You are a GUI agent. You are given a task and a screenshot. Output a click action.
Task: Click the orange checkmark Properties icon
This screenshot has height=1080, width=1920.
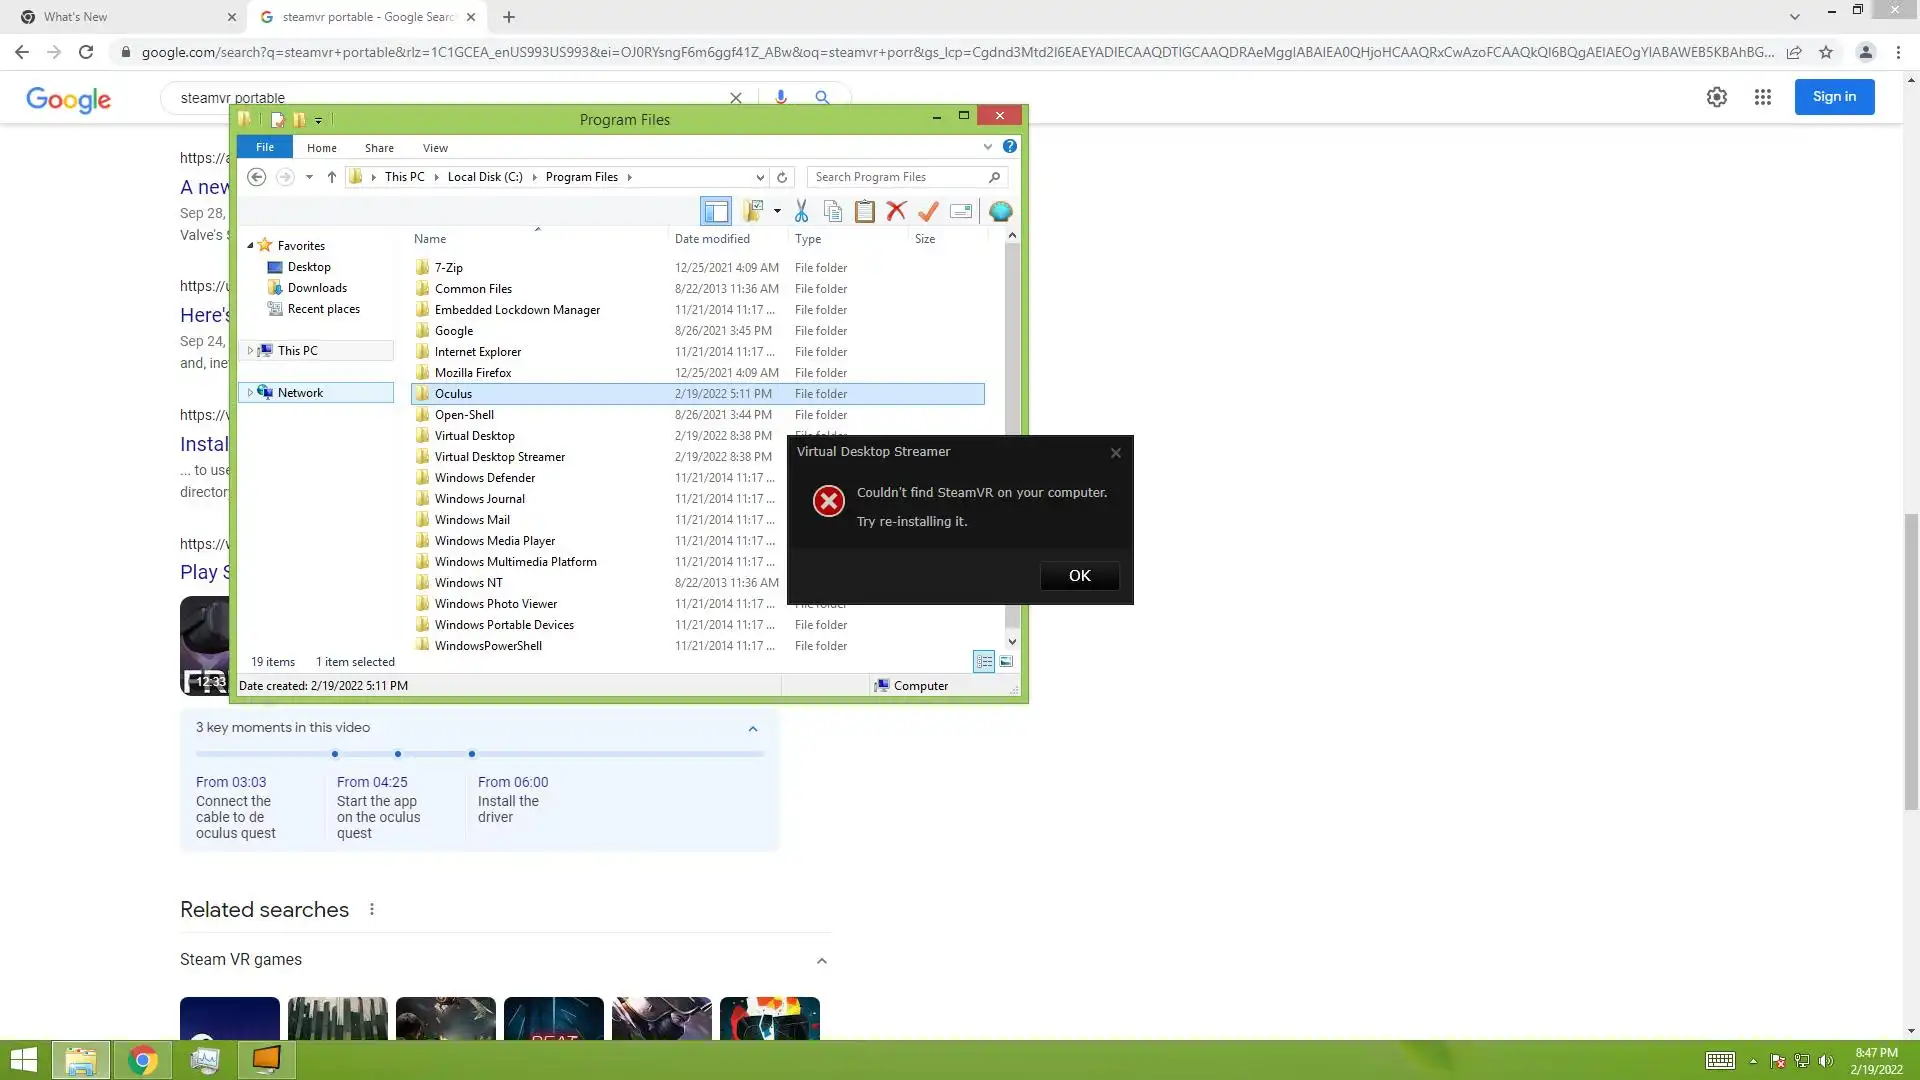pyautogui.click(x=928, y=211)
